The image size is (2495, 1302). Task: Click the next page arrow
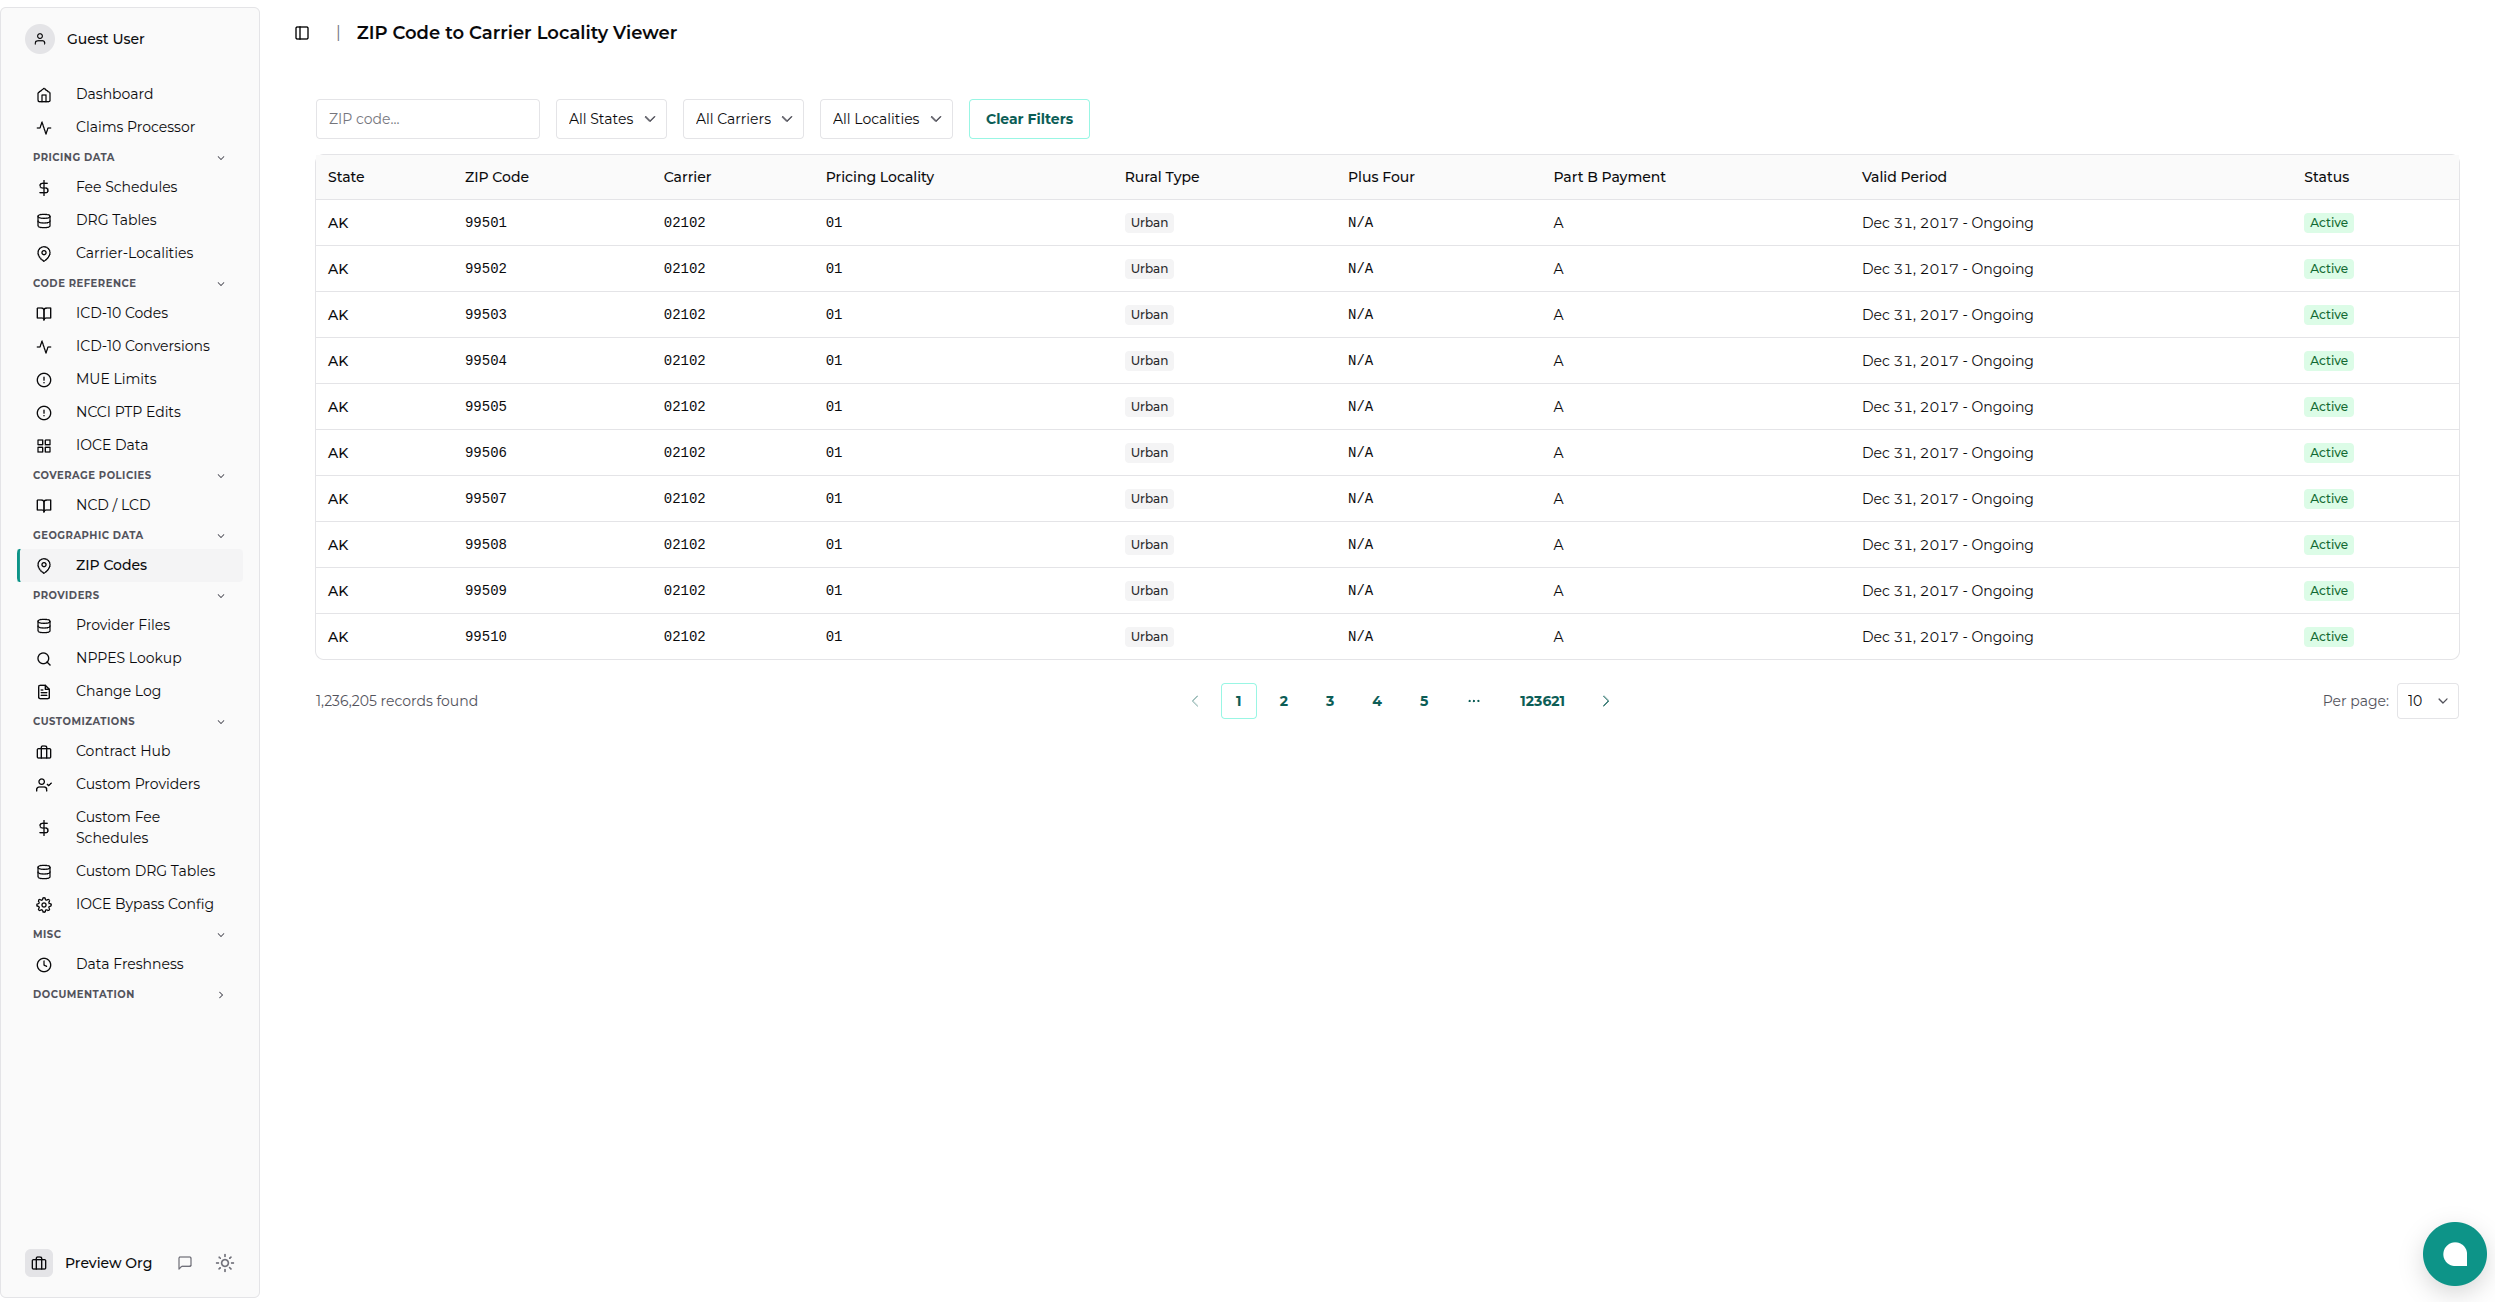click(1606, 701)
